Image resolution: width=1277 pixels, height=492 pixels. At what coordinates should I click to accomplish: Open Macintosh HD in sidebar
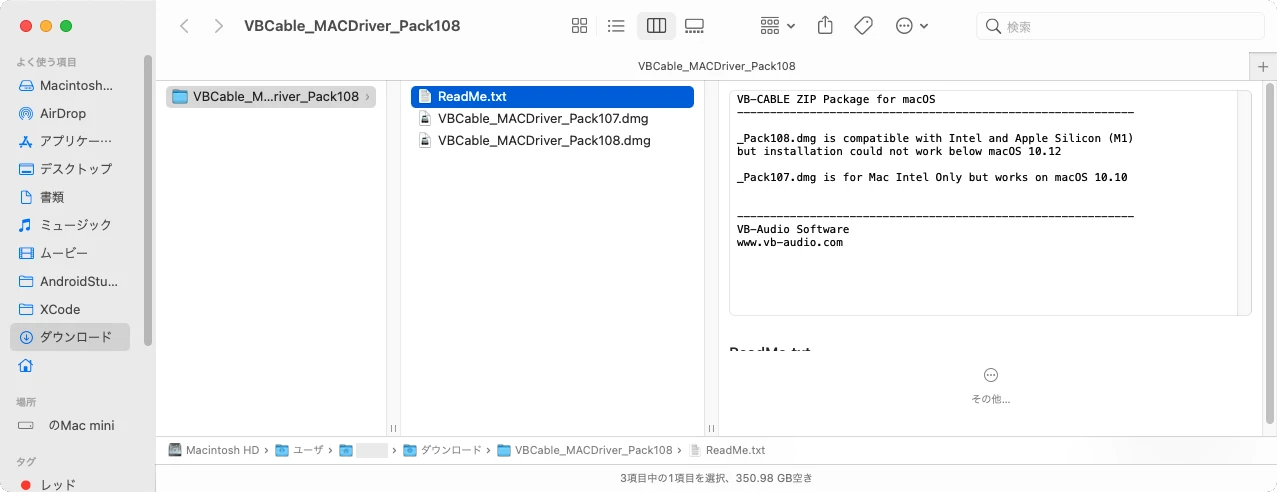tap(70, 86)
